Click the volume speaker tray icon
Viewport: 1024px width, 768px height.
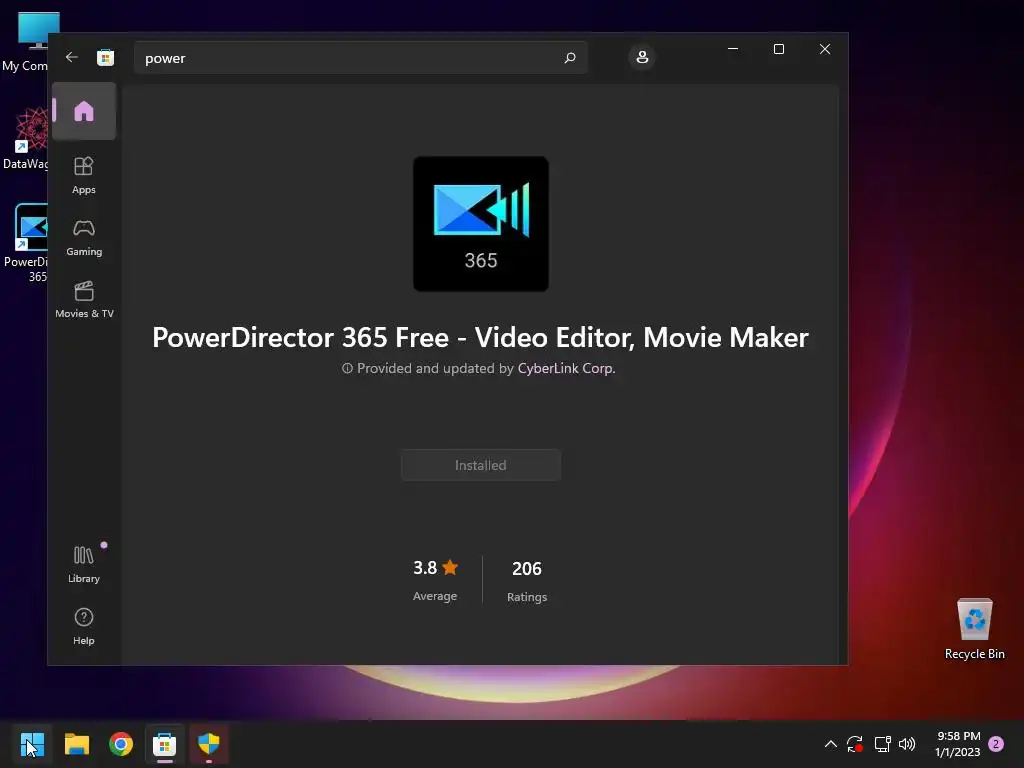907,744
